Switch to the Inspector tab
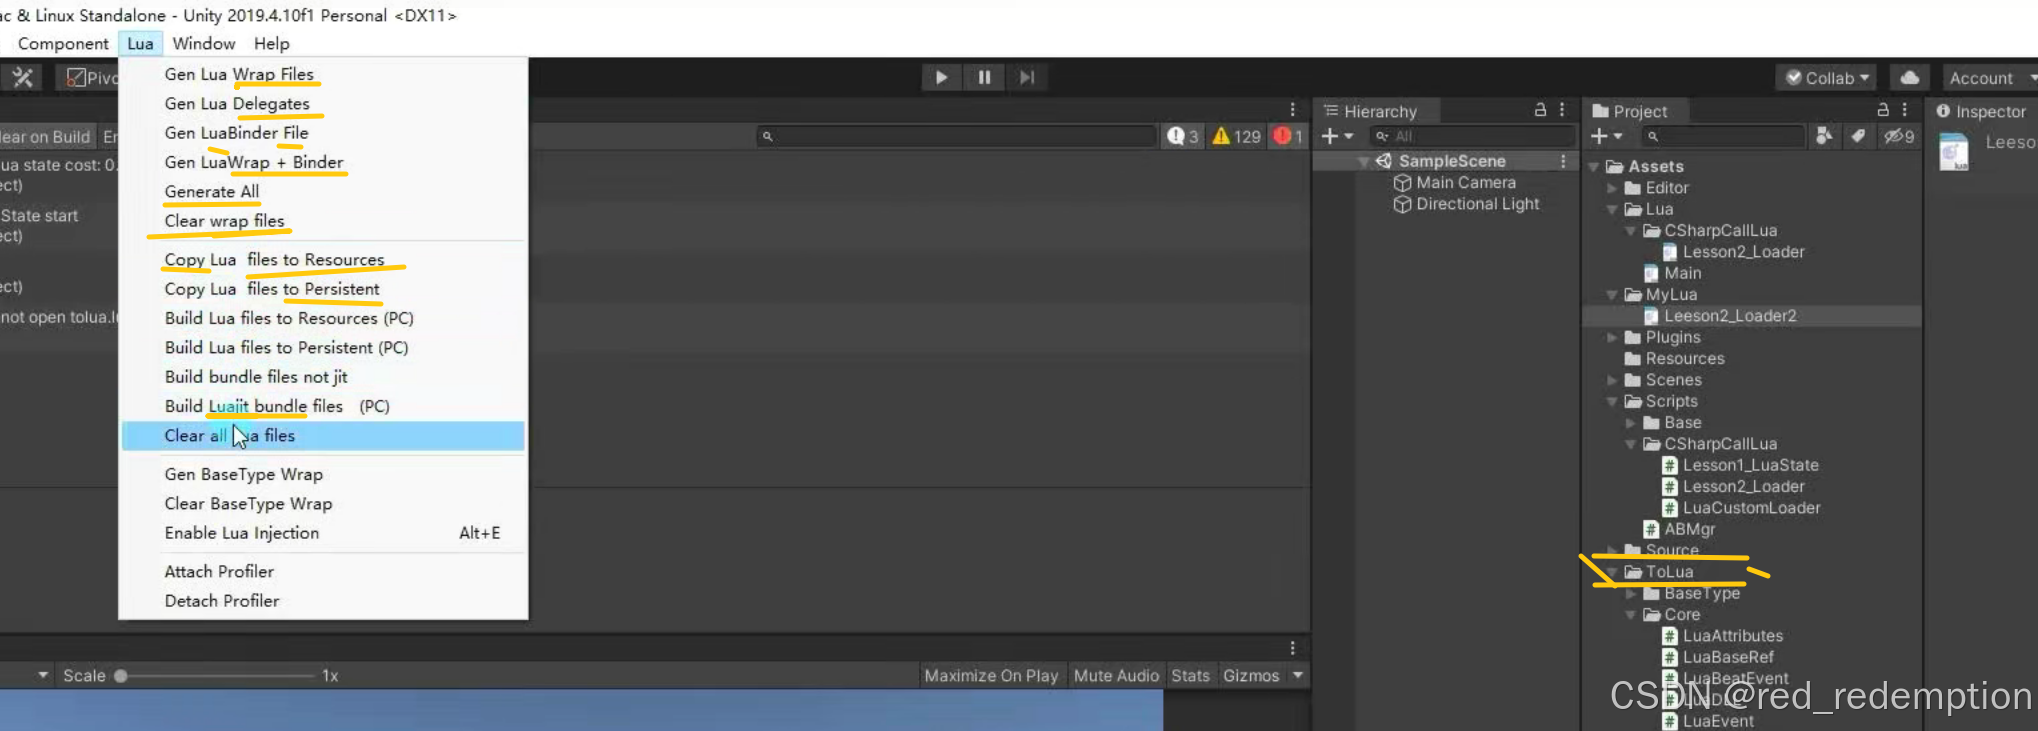2038x731 pixels. point(1981,111)
